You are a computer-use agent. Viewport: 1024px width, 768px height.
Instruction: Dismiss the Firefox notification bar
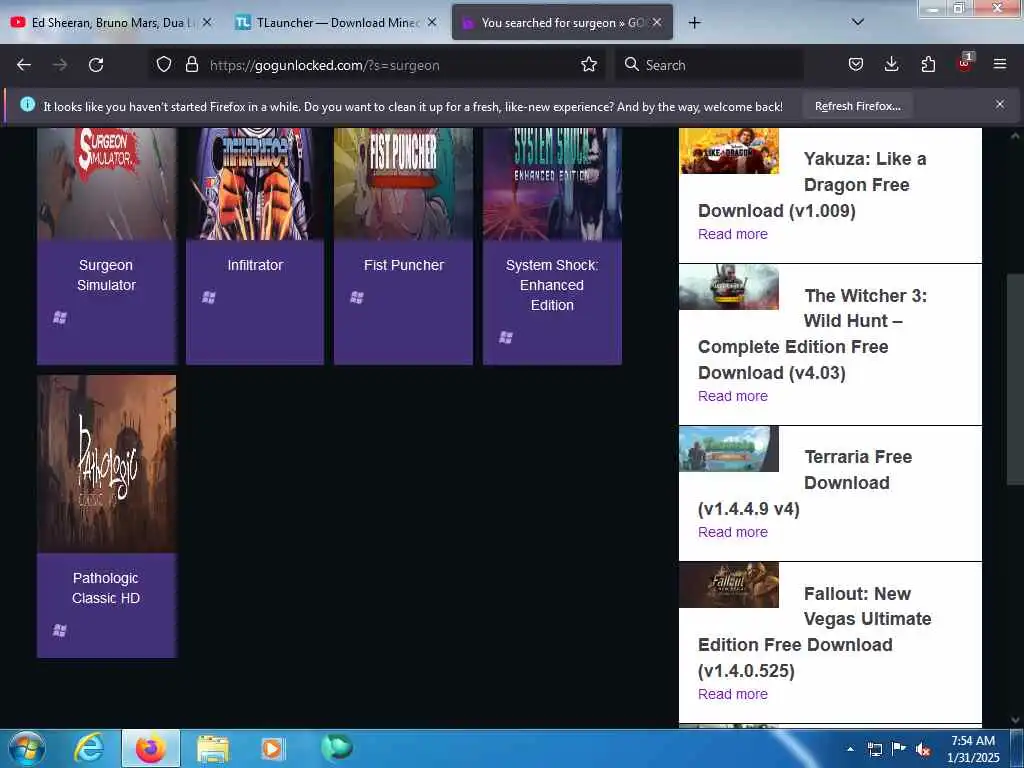[x=999, y=104]
